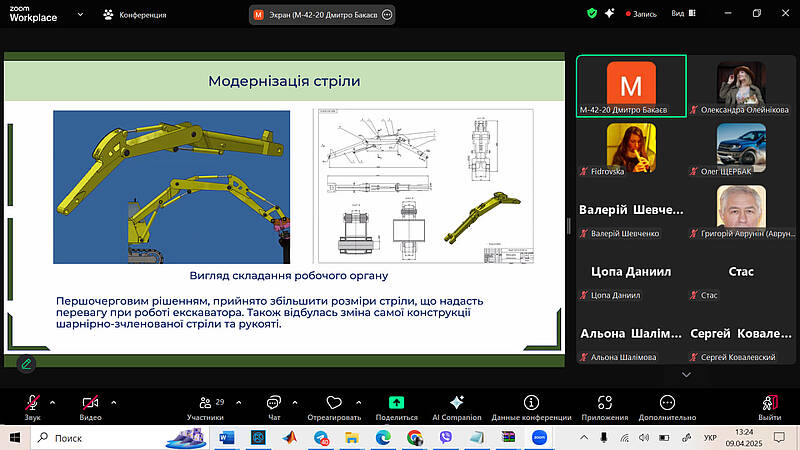Open the Участники panel

pos(205,408)
